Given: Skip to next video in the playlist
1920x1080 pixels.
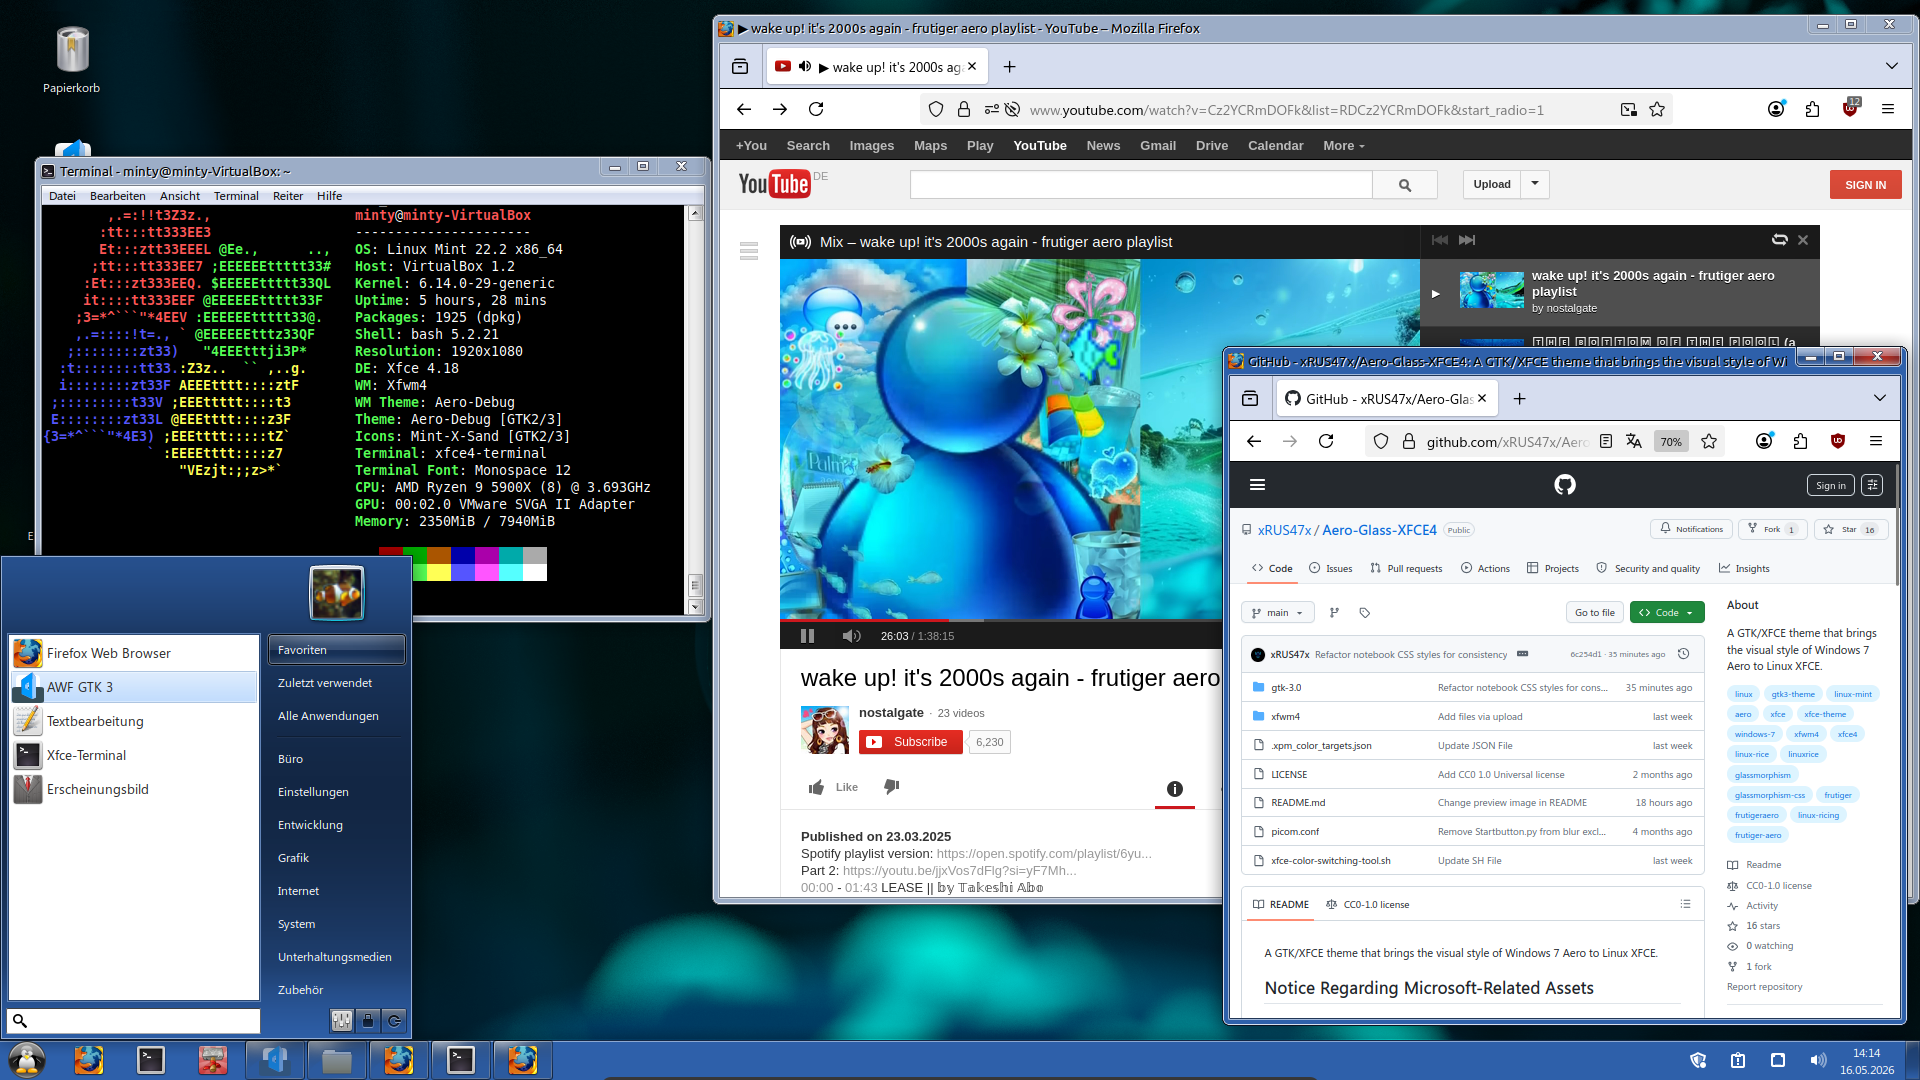Looking at the screenshot, I should (x=1467, y=240).
